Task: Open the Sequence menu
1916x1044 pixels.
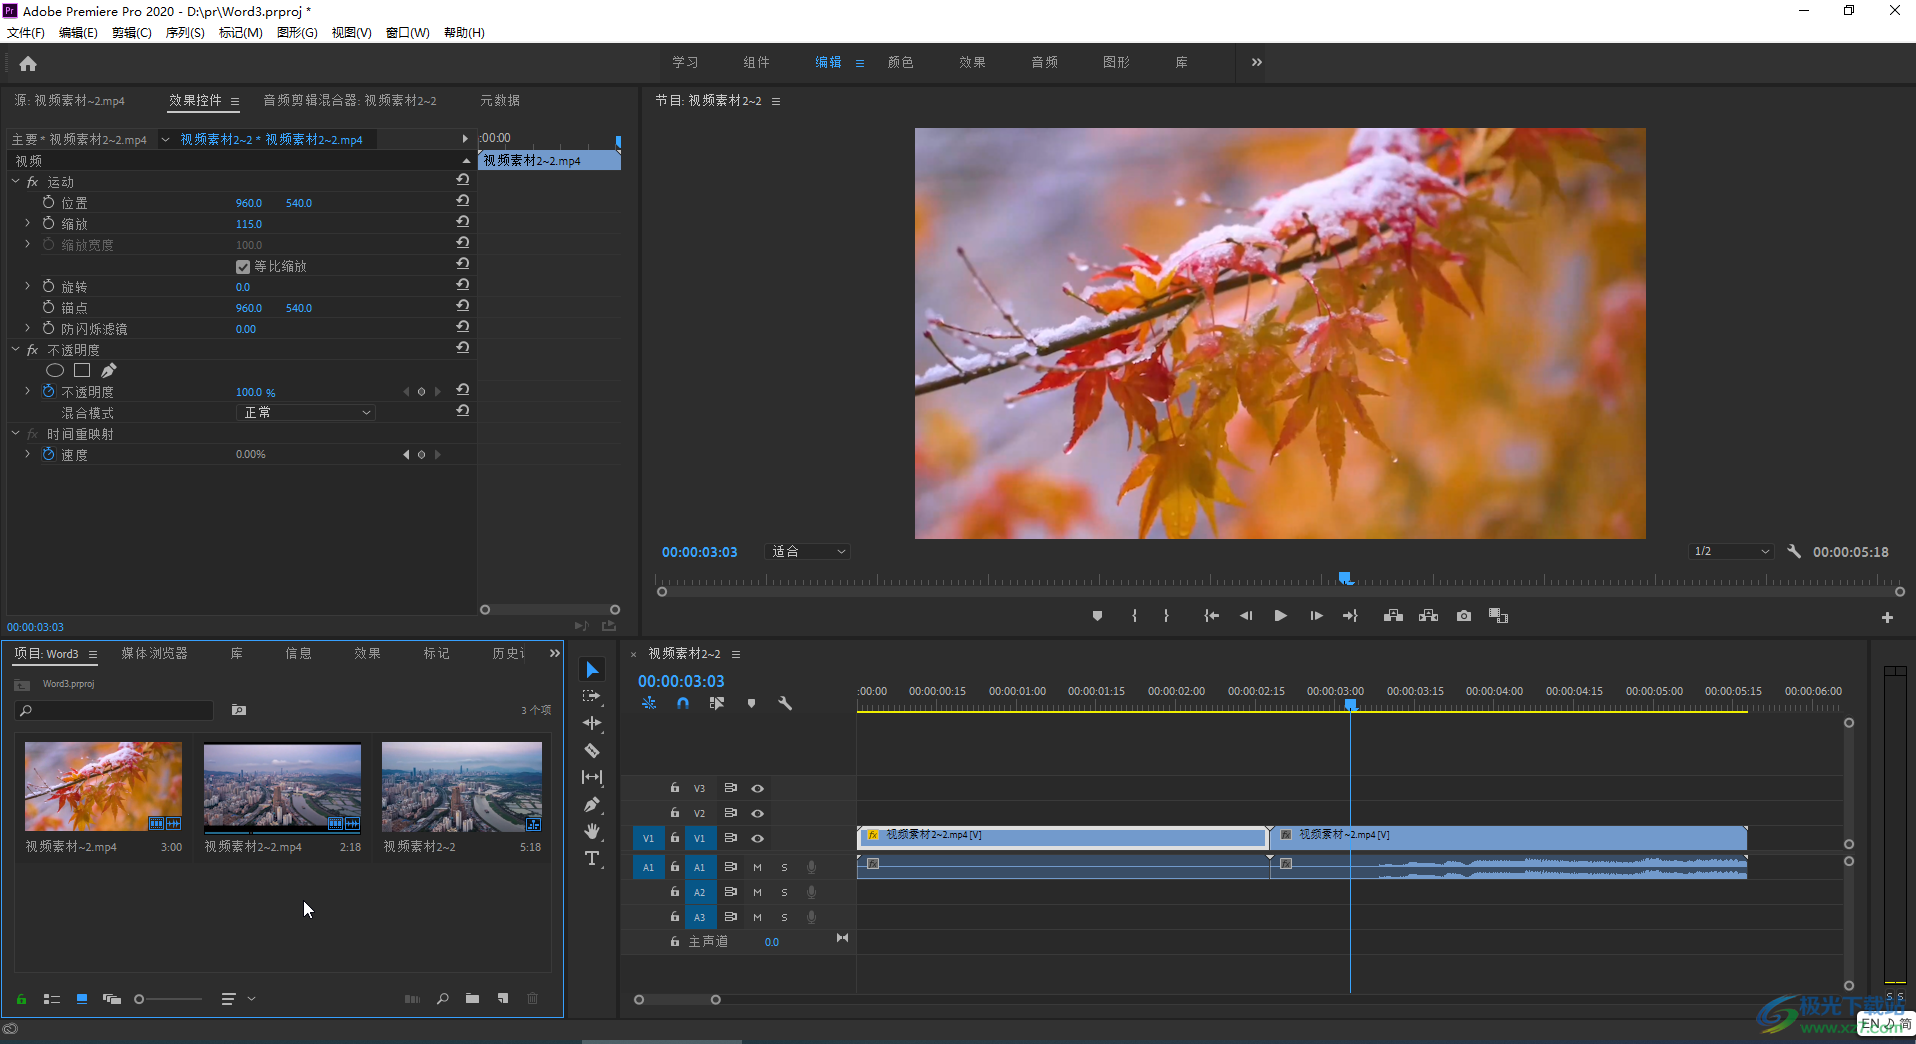Action: 185,32
